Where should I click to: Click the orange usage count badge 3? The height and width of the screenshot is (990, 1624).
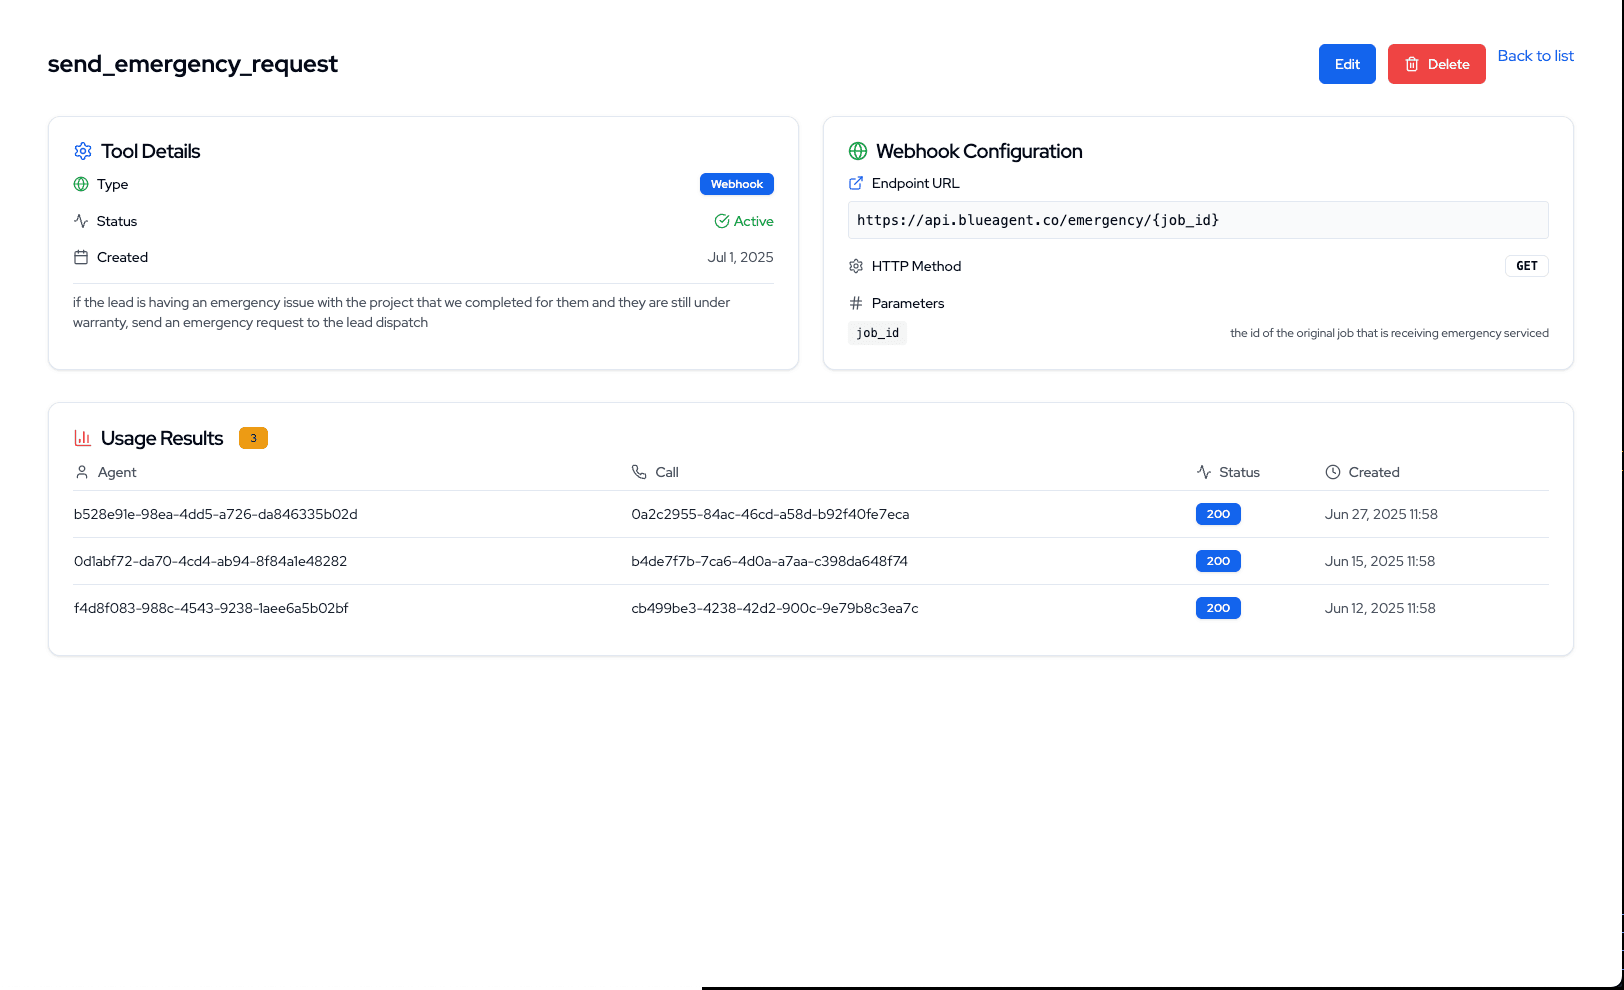pyautogui.click(x=253, y=438)
